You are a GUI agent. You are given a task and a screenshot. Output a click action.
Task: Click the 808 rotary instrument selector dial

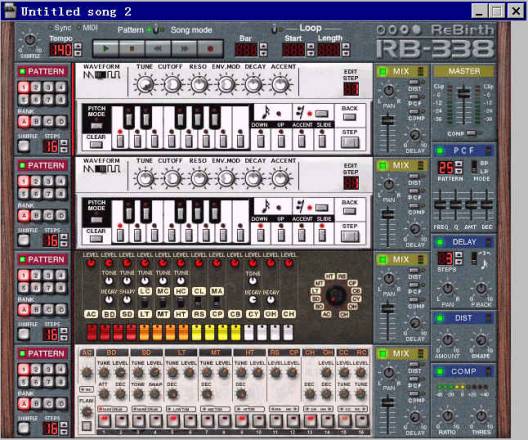pos(336,296)
